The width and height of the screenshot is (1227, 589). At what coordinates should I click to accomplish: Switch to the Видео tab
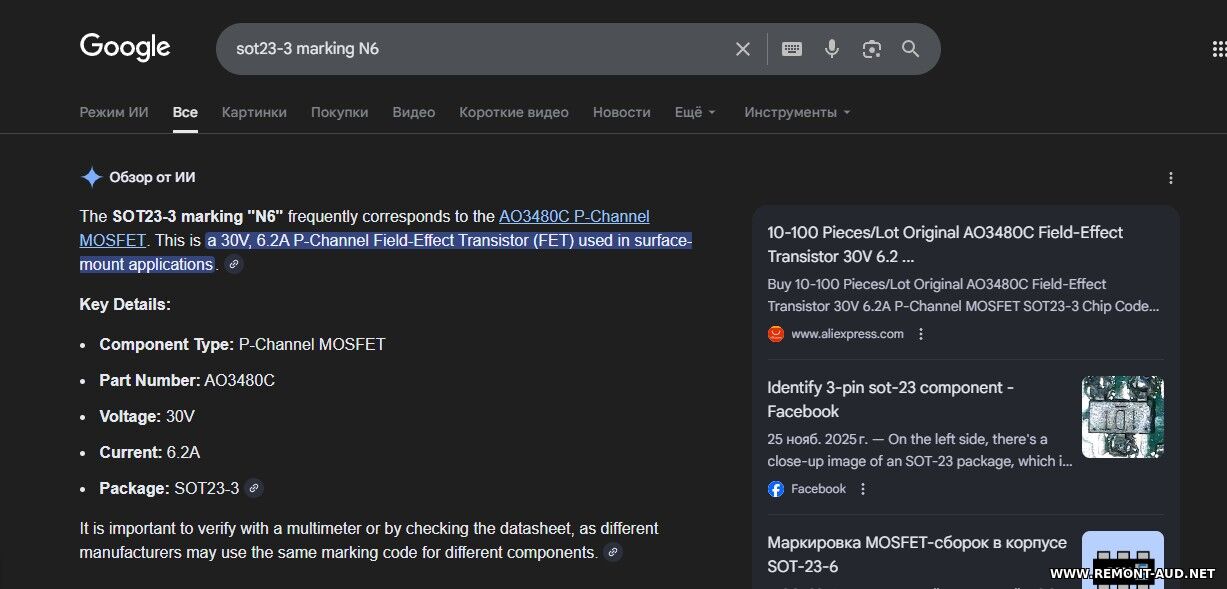click(413, 112)
